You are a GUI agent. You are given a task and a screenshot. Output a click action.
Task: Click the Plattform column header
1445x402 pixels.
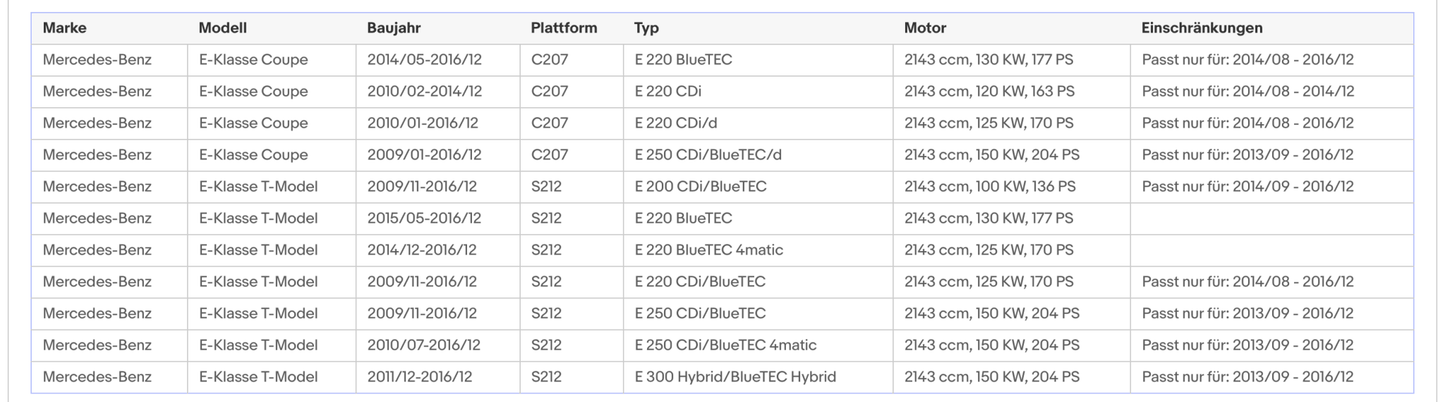(x=564, y=28)
